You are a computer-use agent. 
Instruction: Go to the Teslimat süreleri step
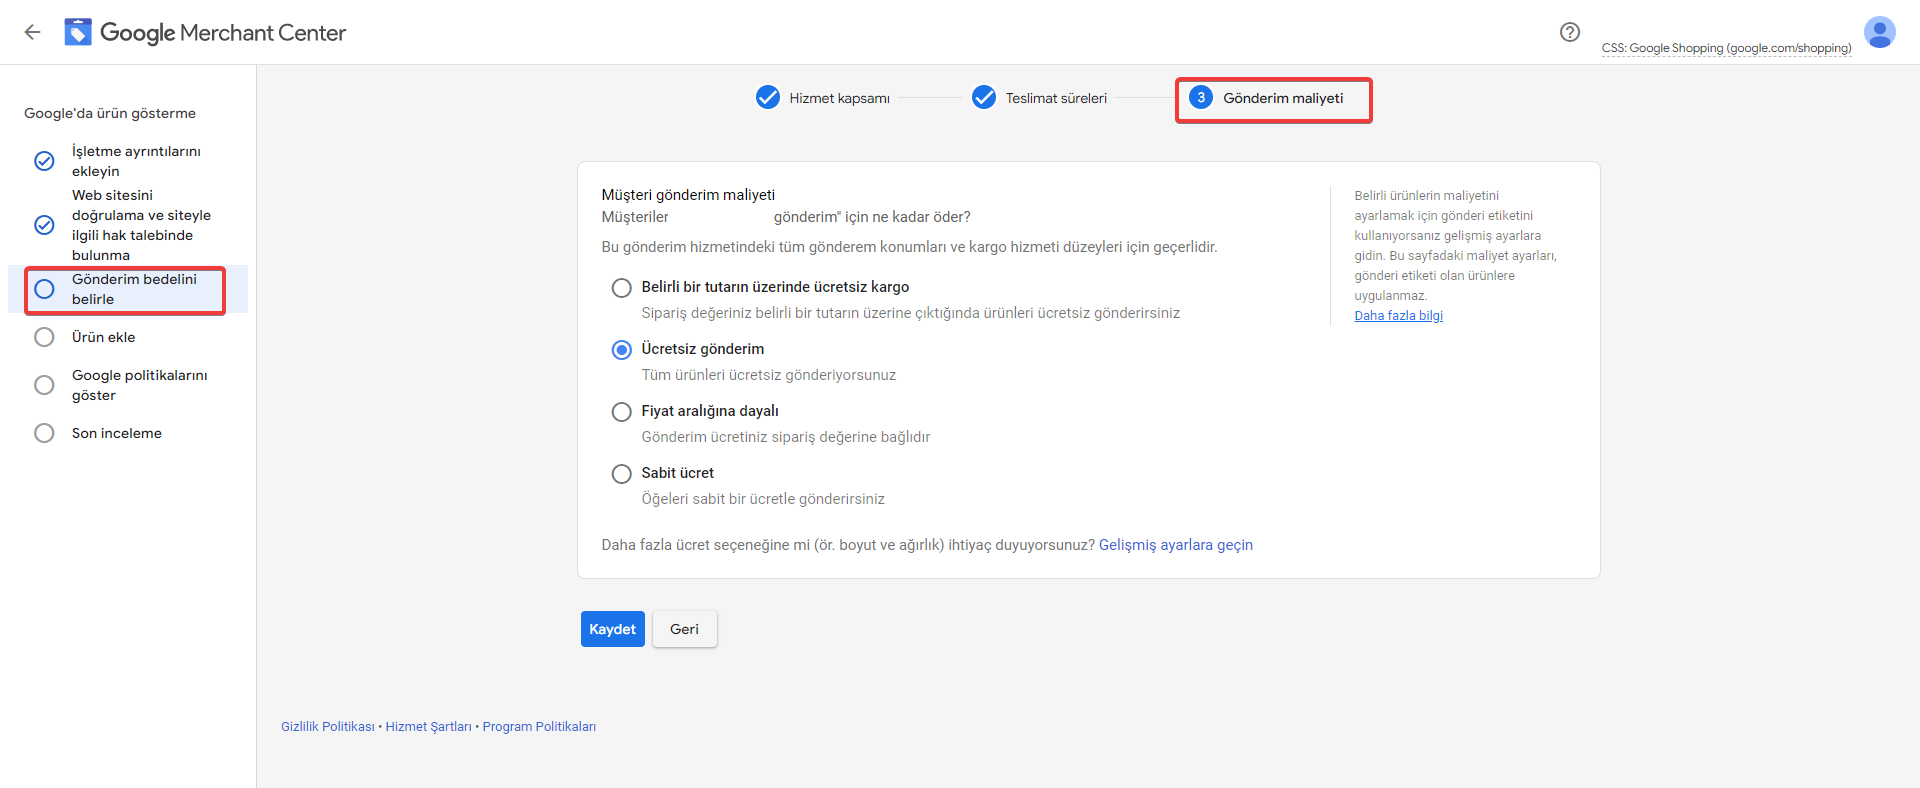[1056, 98]
